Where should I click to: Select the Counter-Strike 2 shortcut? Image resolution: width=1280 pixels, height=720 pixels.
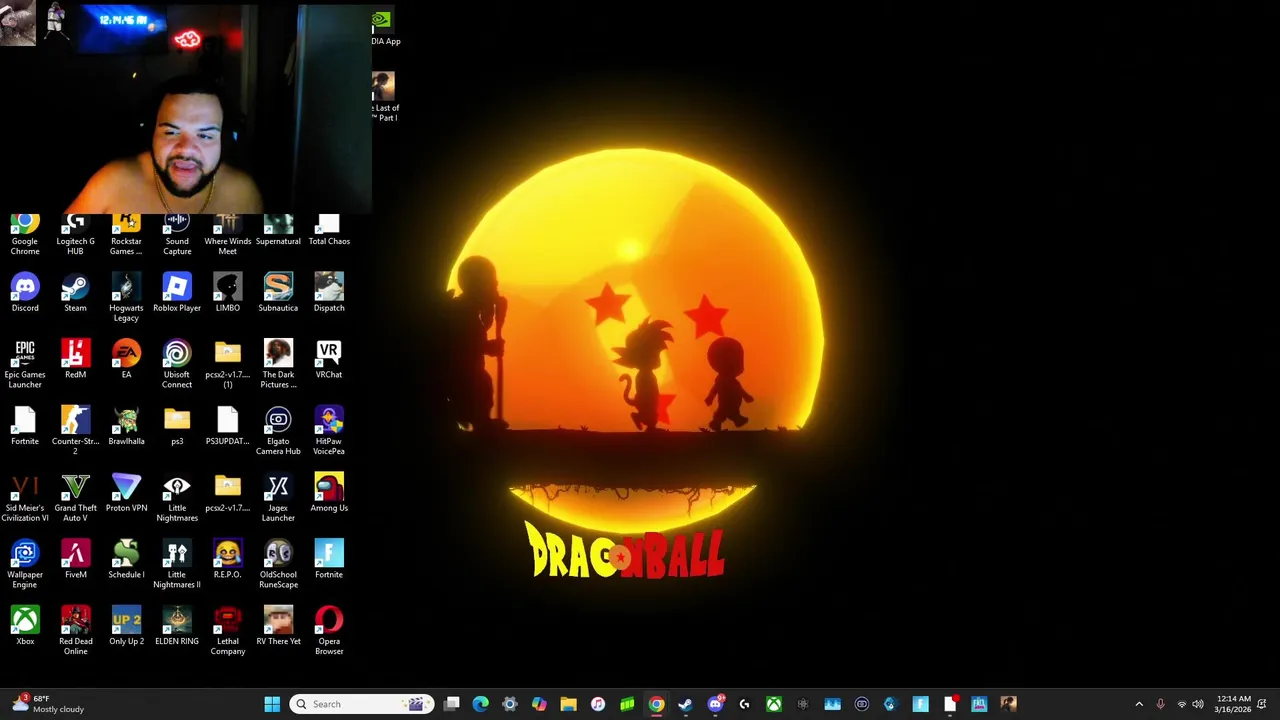(75, 431)
